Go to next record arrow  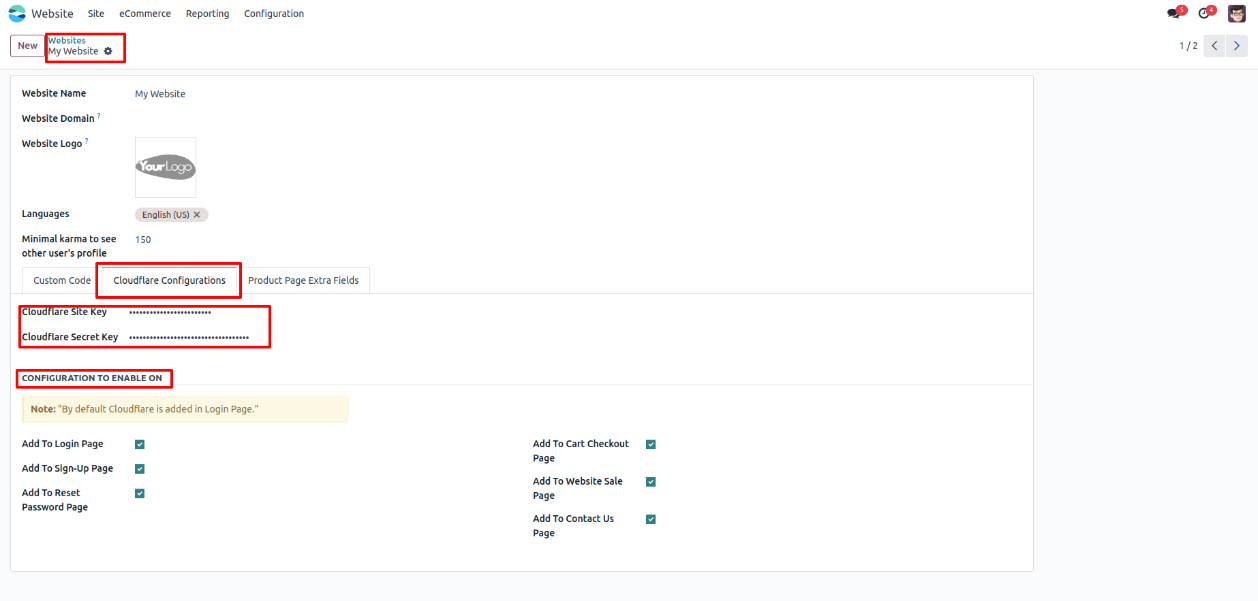point(1238,46)
